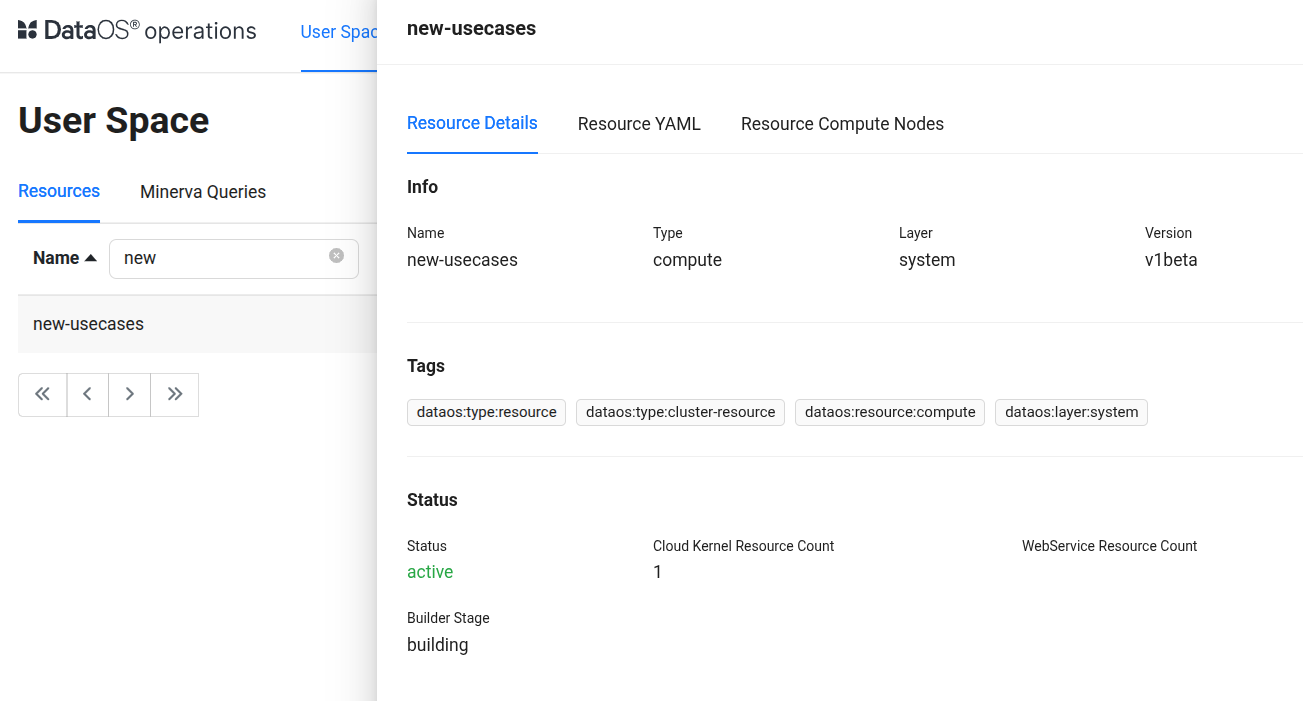
Task: Clear the name search filter
Action: click(x=336, y=256)
